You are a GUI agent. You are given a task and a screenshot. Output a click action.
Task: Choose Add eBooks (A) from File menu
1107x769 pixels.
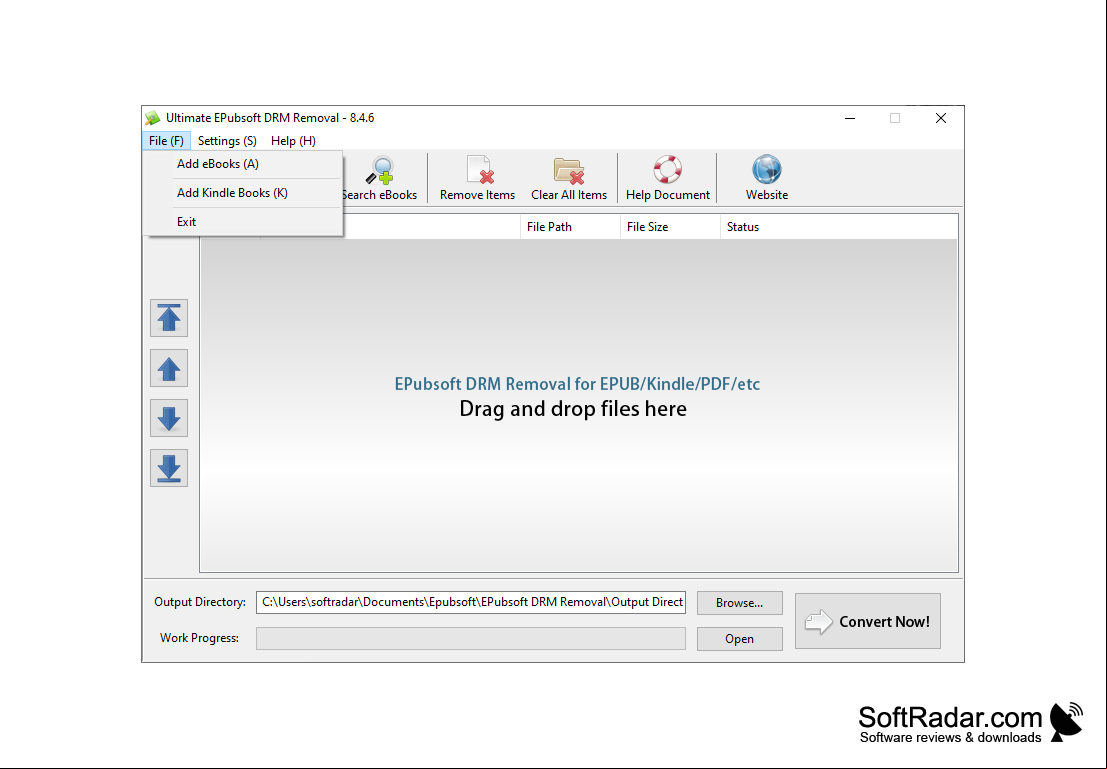[x=243, y=164]
